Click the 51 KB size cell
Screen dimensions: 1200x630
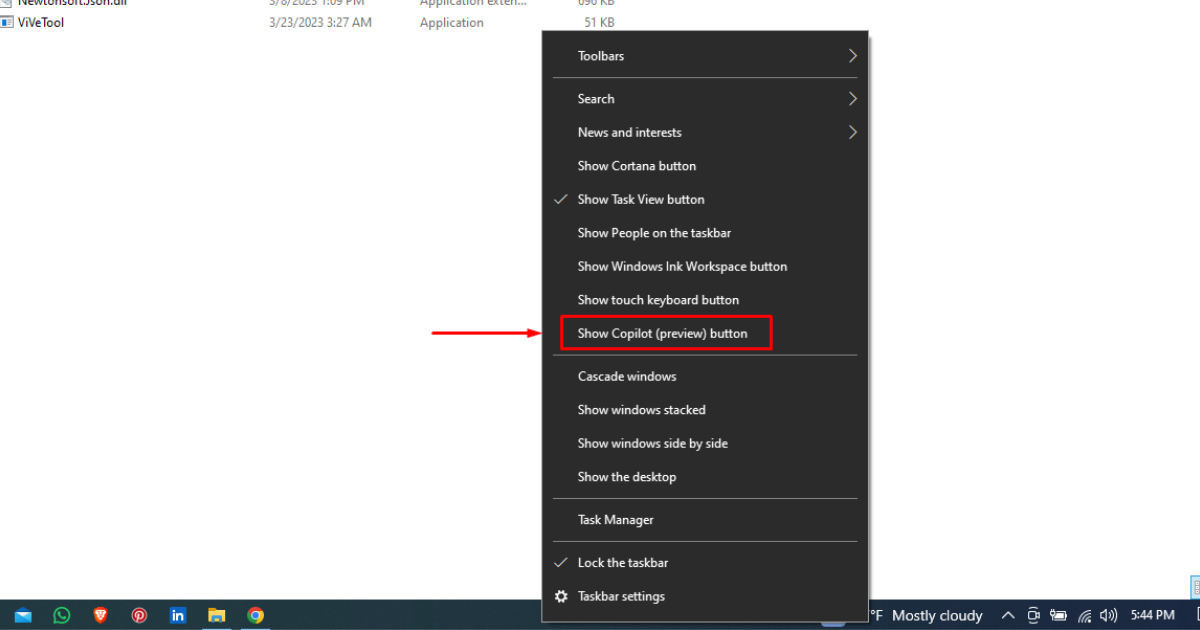click(599, 22)
